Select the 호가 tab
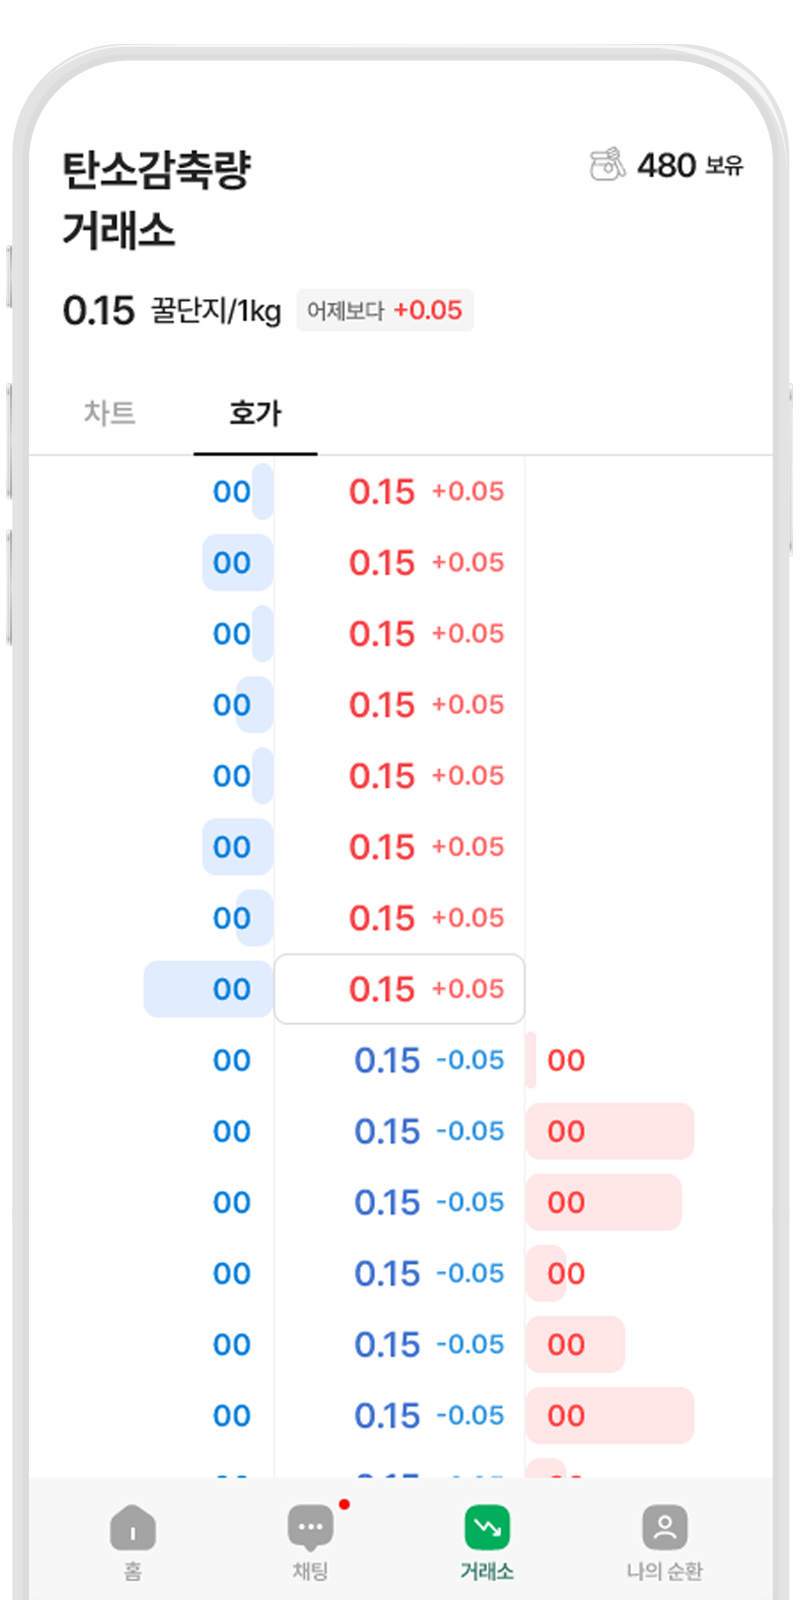This screenshot has height=1600, width=800. (x=255, y=413)
